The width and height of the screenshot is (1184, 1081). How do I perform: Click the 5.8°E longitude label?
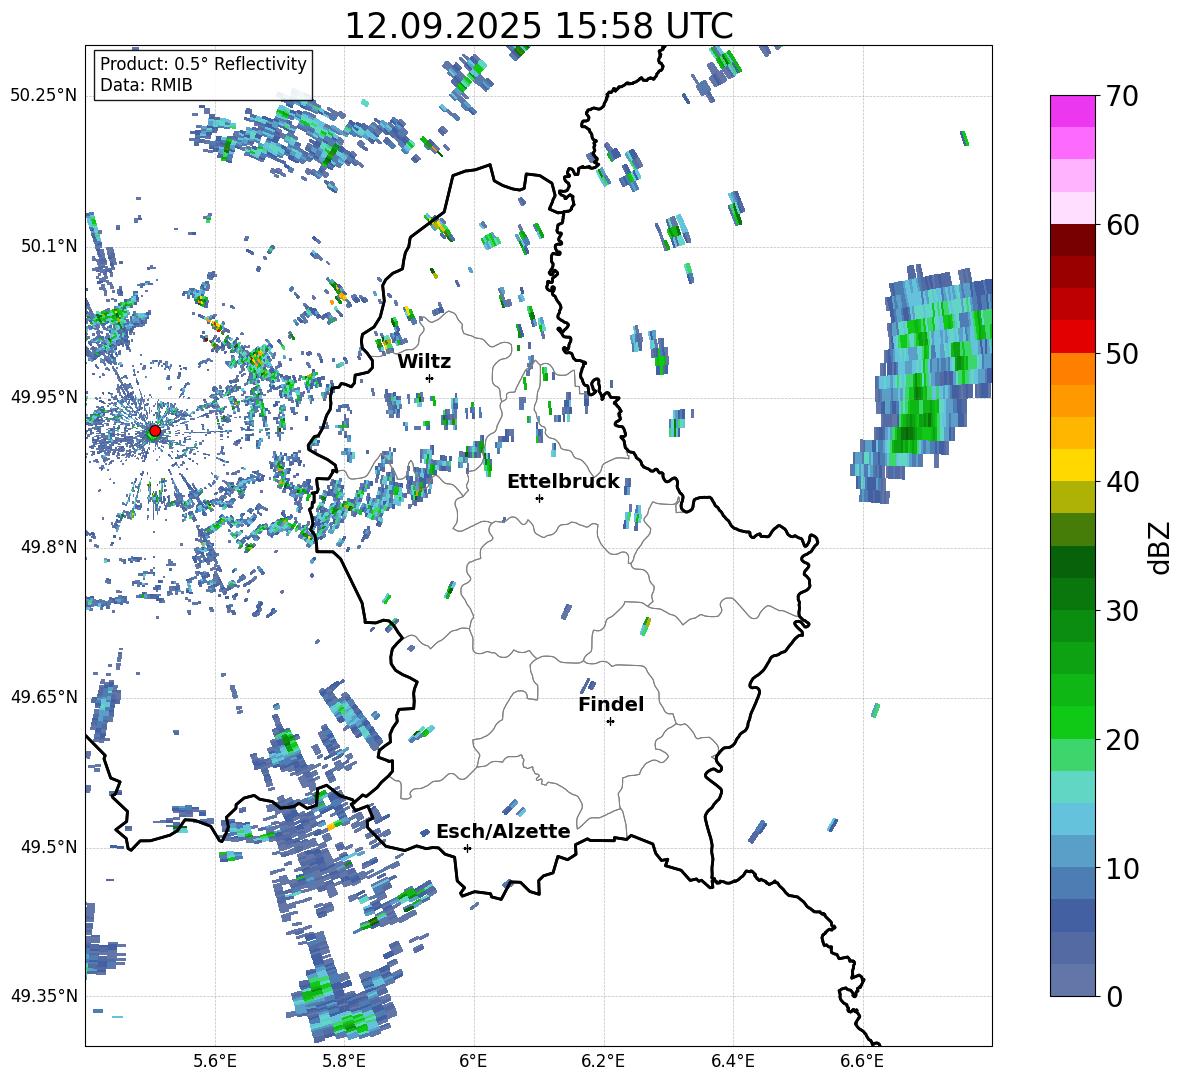click(344, 1061)
